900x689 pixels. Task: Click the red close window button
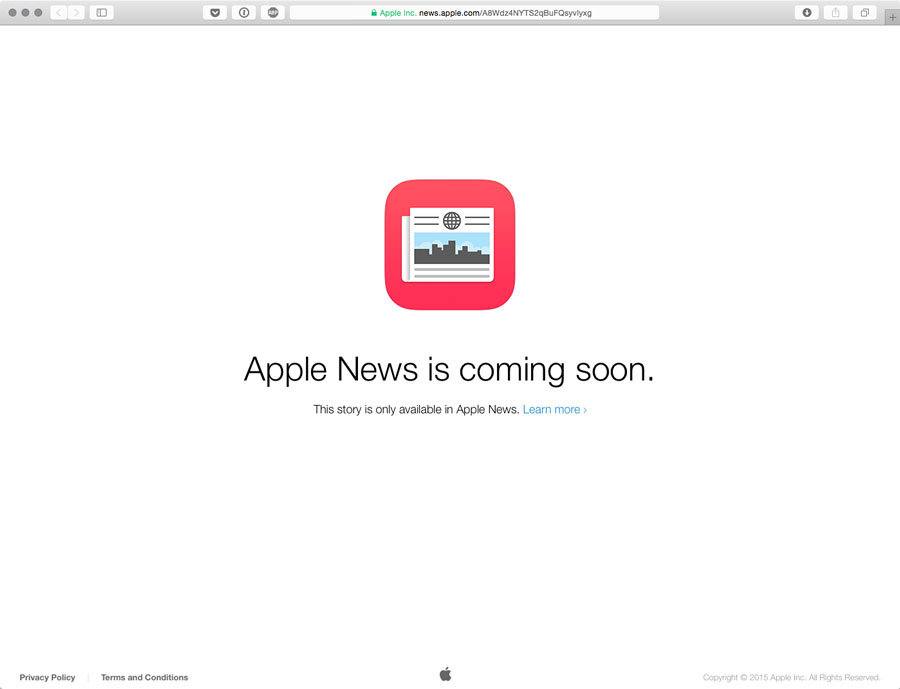[x=13, y=13]
